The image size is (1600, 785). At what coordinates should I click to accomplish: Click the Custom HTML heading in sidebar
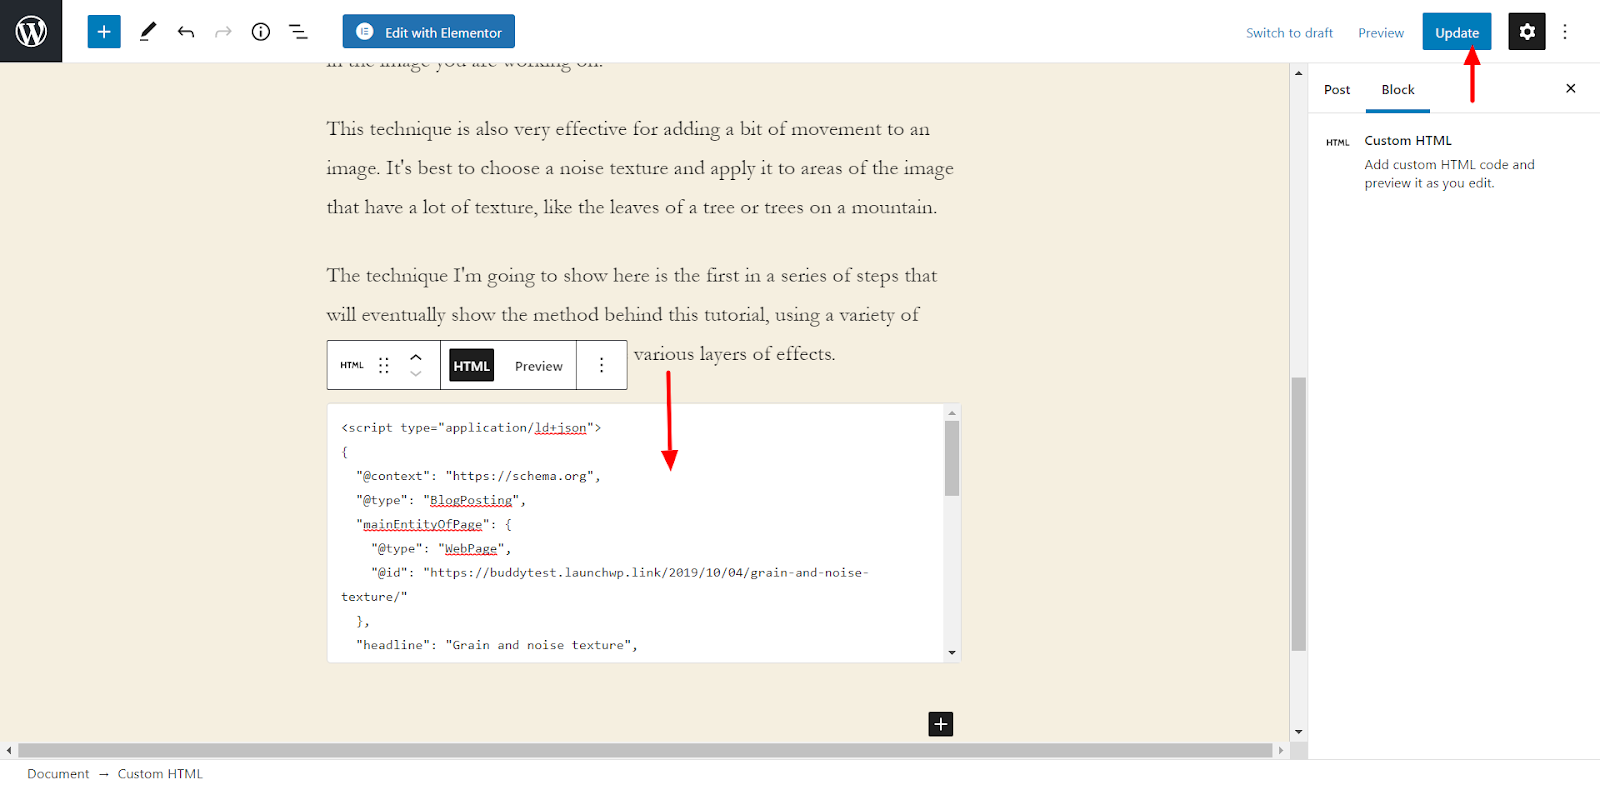[1408, 141]
